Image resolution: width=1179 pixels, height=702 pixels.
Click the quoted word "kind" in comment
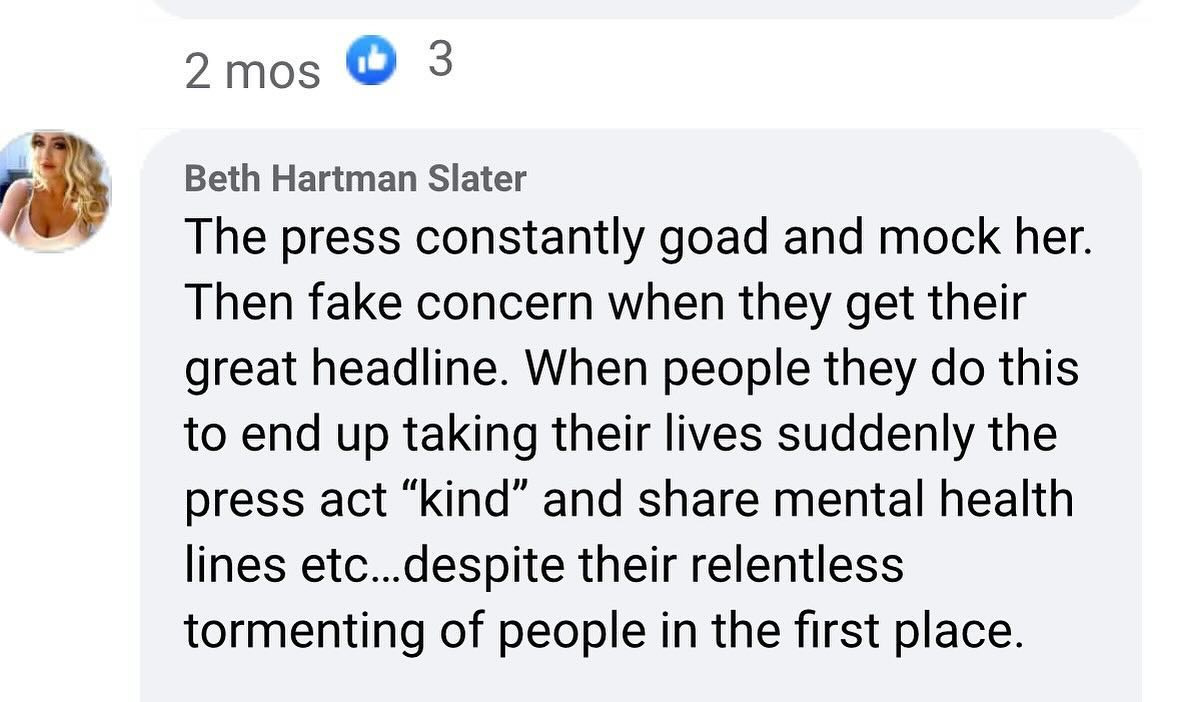click(462, 499)
